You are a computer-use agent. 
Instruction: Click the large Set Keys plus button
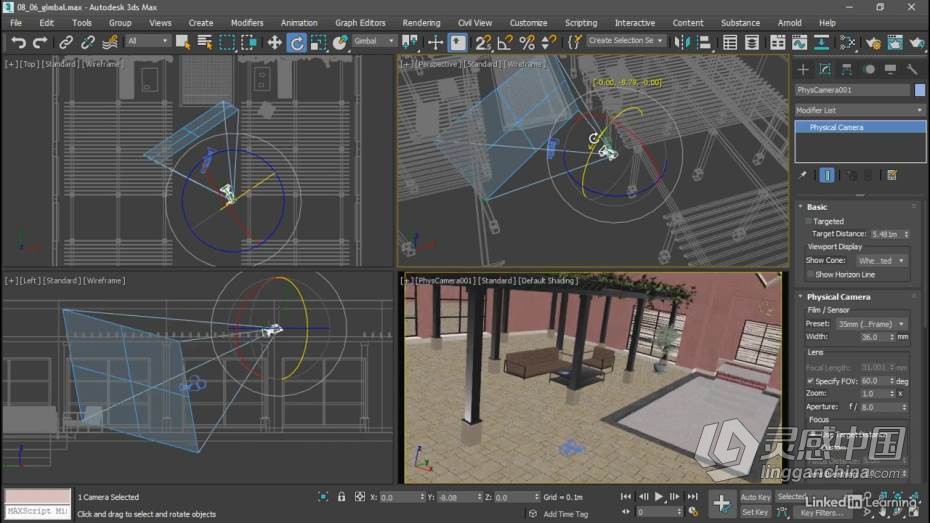(x=722, y=504)
